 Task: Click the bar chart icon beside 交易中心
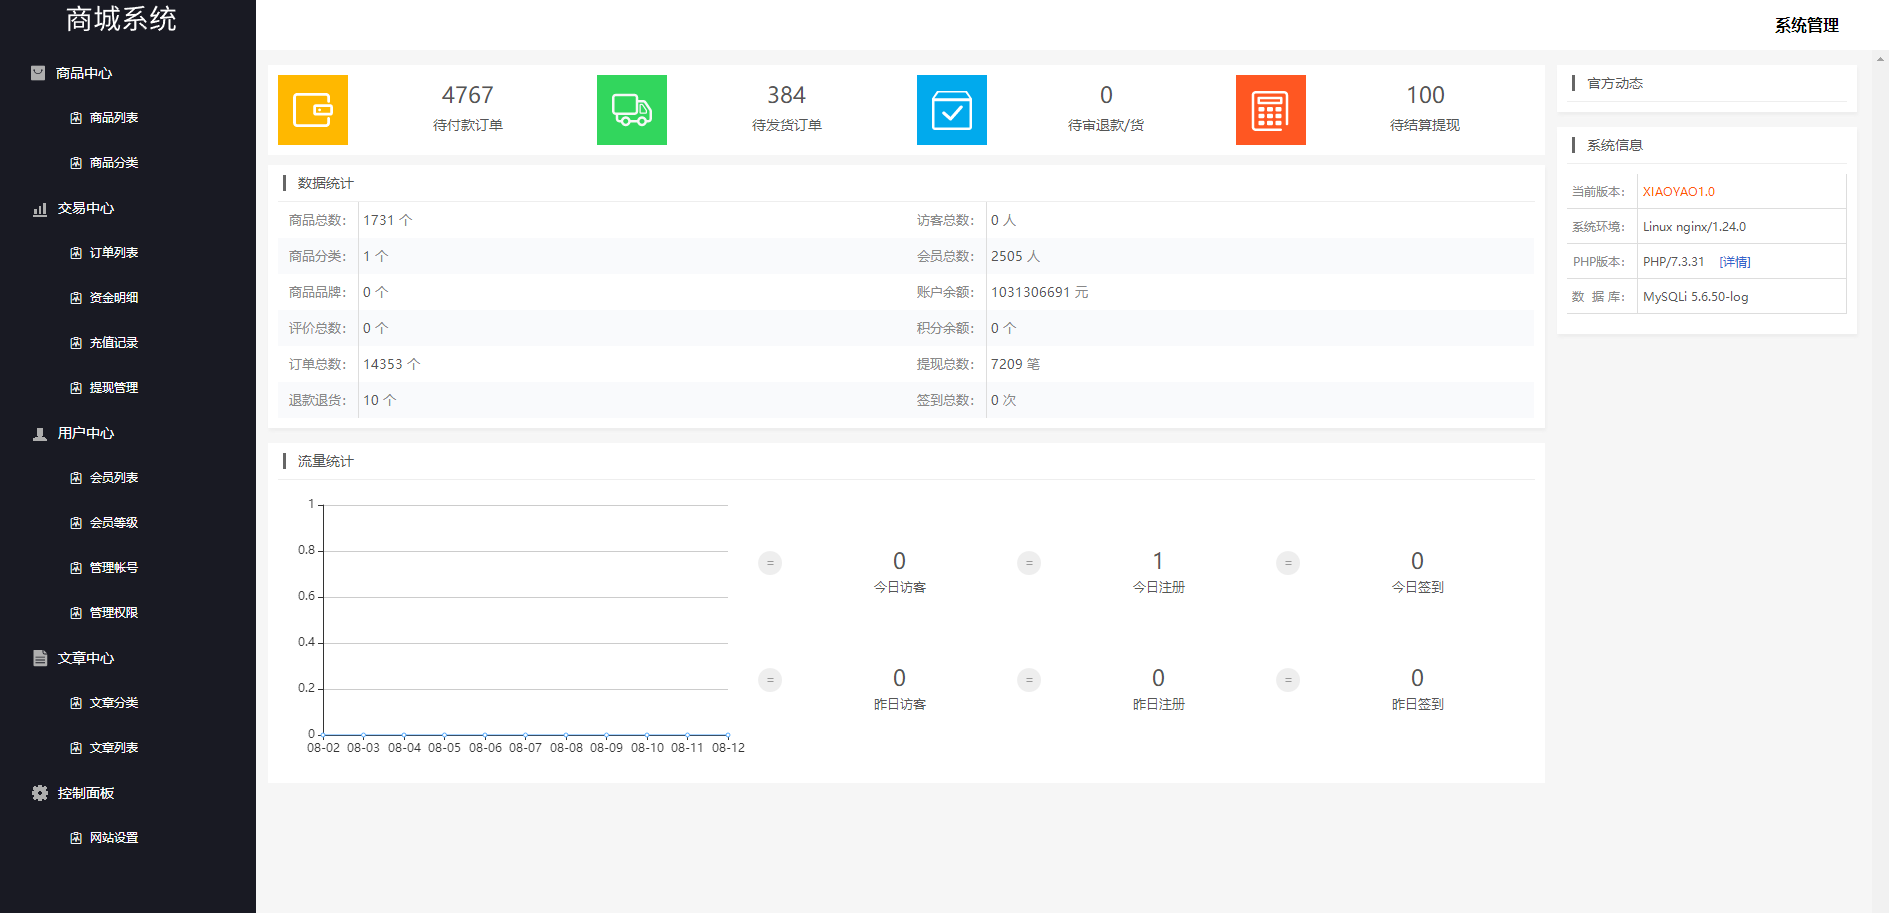40,209
